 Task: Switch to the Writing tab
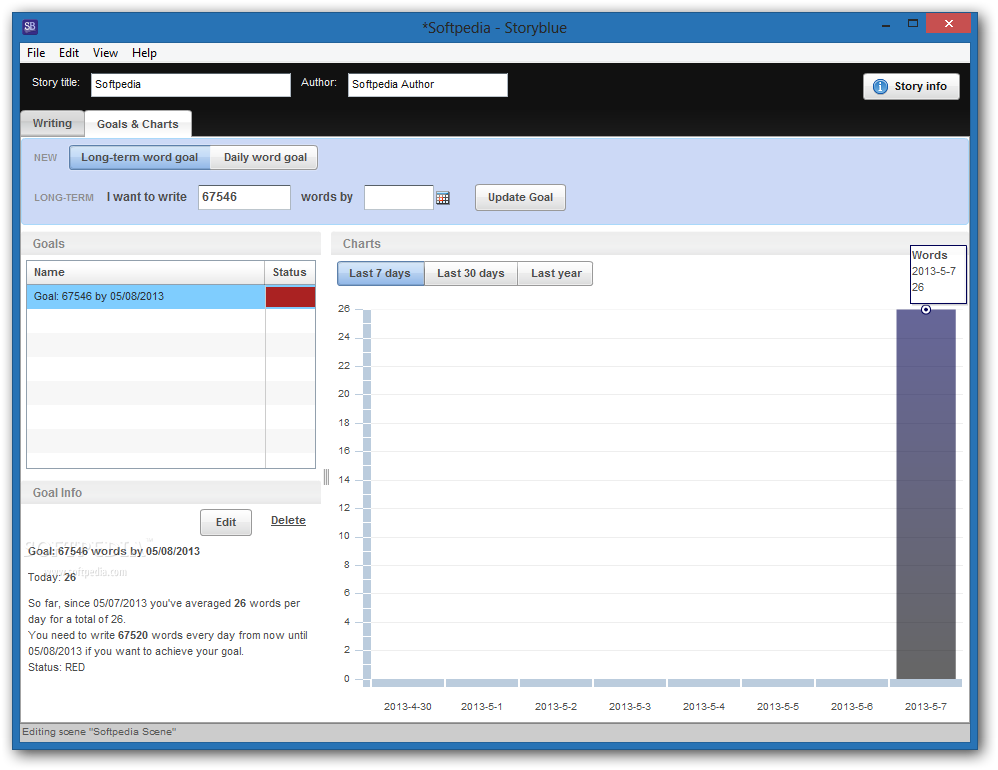[x=52, y=123]
